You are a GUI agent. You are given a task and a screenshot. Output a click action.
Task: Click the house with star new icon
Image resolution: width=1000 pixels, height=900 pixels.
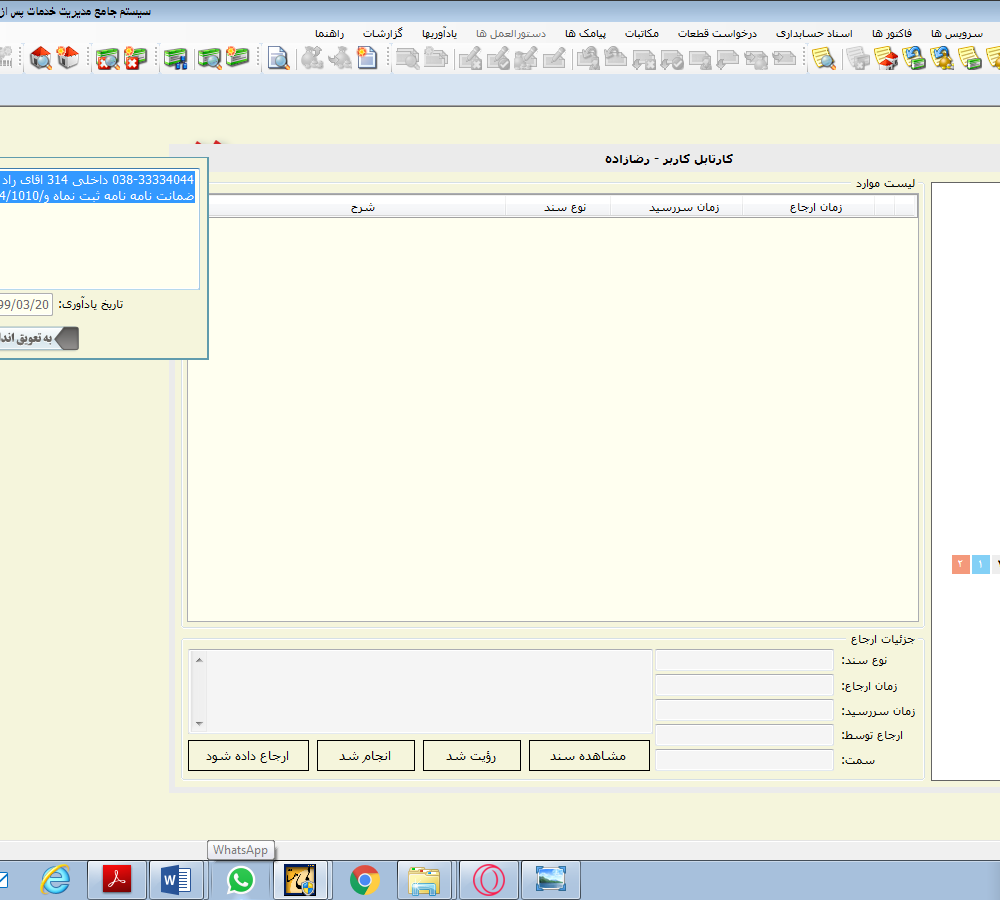pos(68,58)
